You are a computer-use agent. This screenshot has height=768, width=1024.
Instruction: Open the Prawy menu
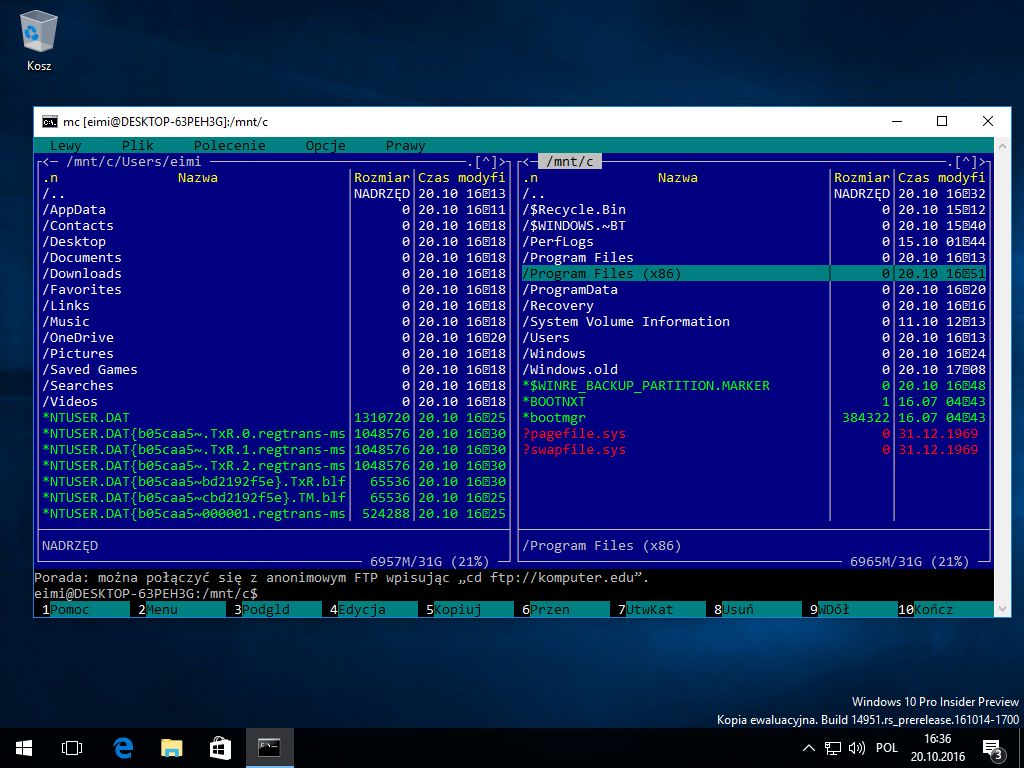point(405,146)
